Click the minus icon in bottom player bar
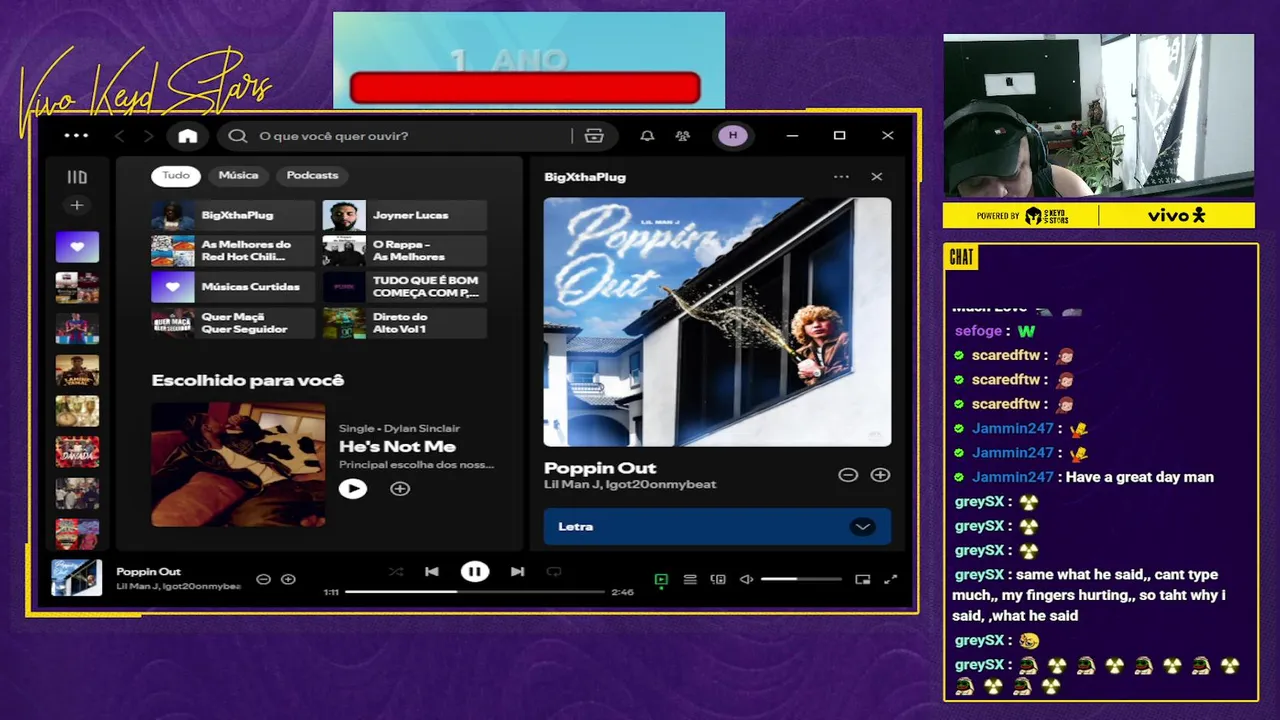 (x=263, y=579)
